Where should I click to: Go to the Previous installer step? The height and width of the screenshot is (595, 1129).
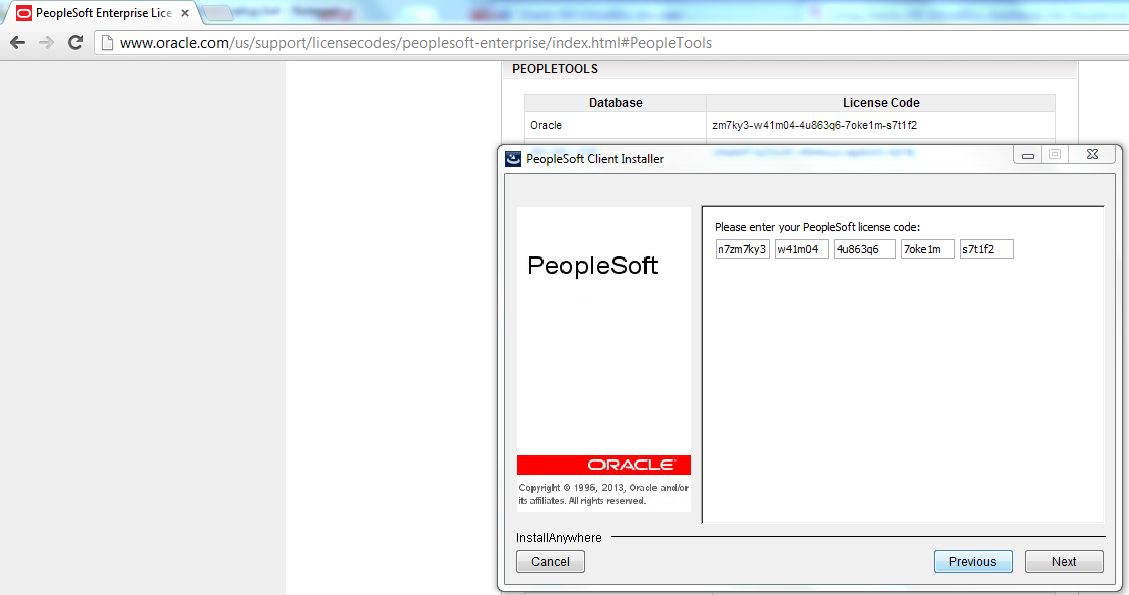973,562
